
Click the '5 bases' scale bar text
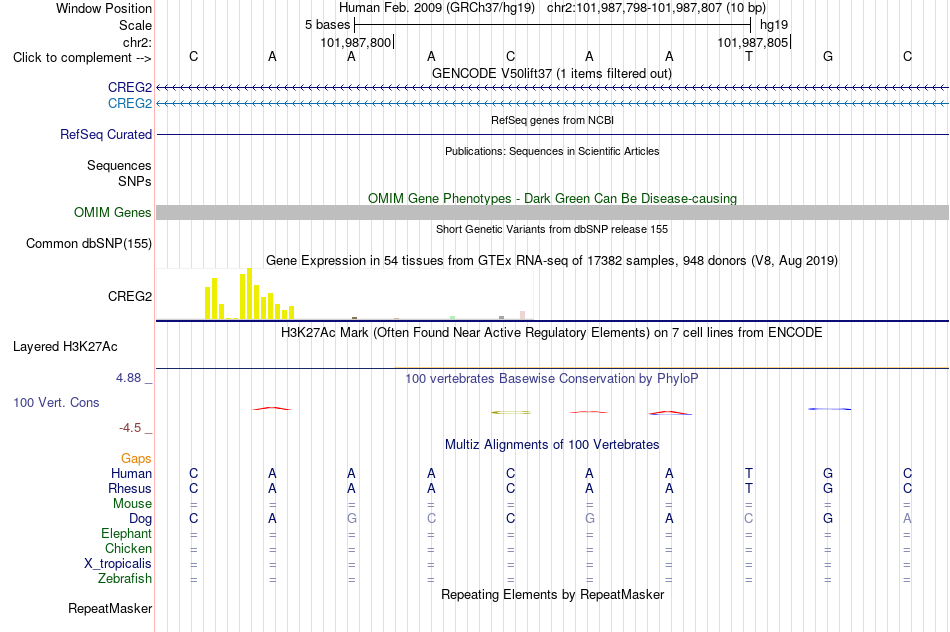coord(328,25)
